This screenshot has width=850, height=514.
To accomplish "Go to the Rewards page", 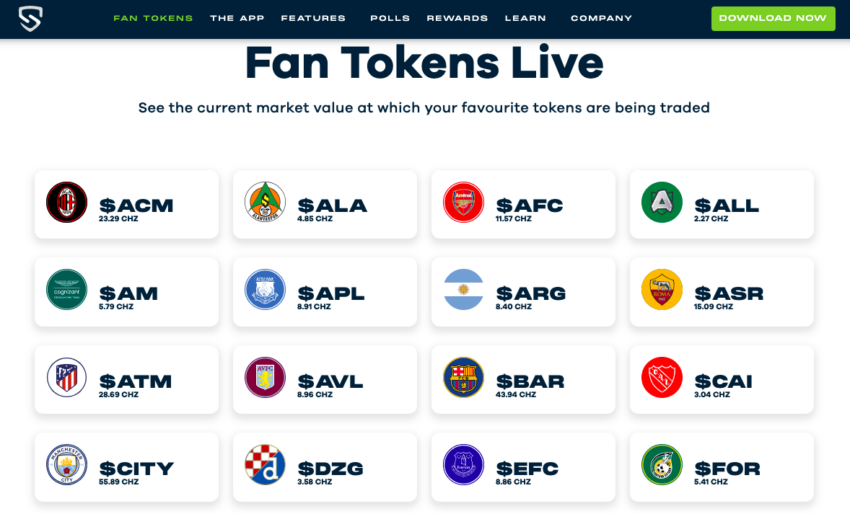I will click(x=457, y=18).
